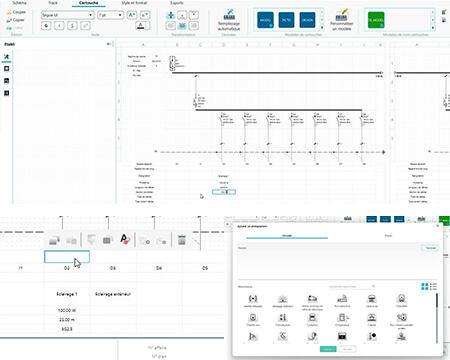Viewport: 450px width, 360px height.
Task: Click the pictogram library search field
Action: (x=352, y=287)
